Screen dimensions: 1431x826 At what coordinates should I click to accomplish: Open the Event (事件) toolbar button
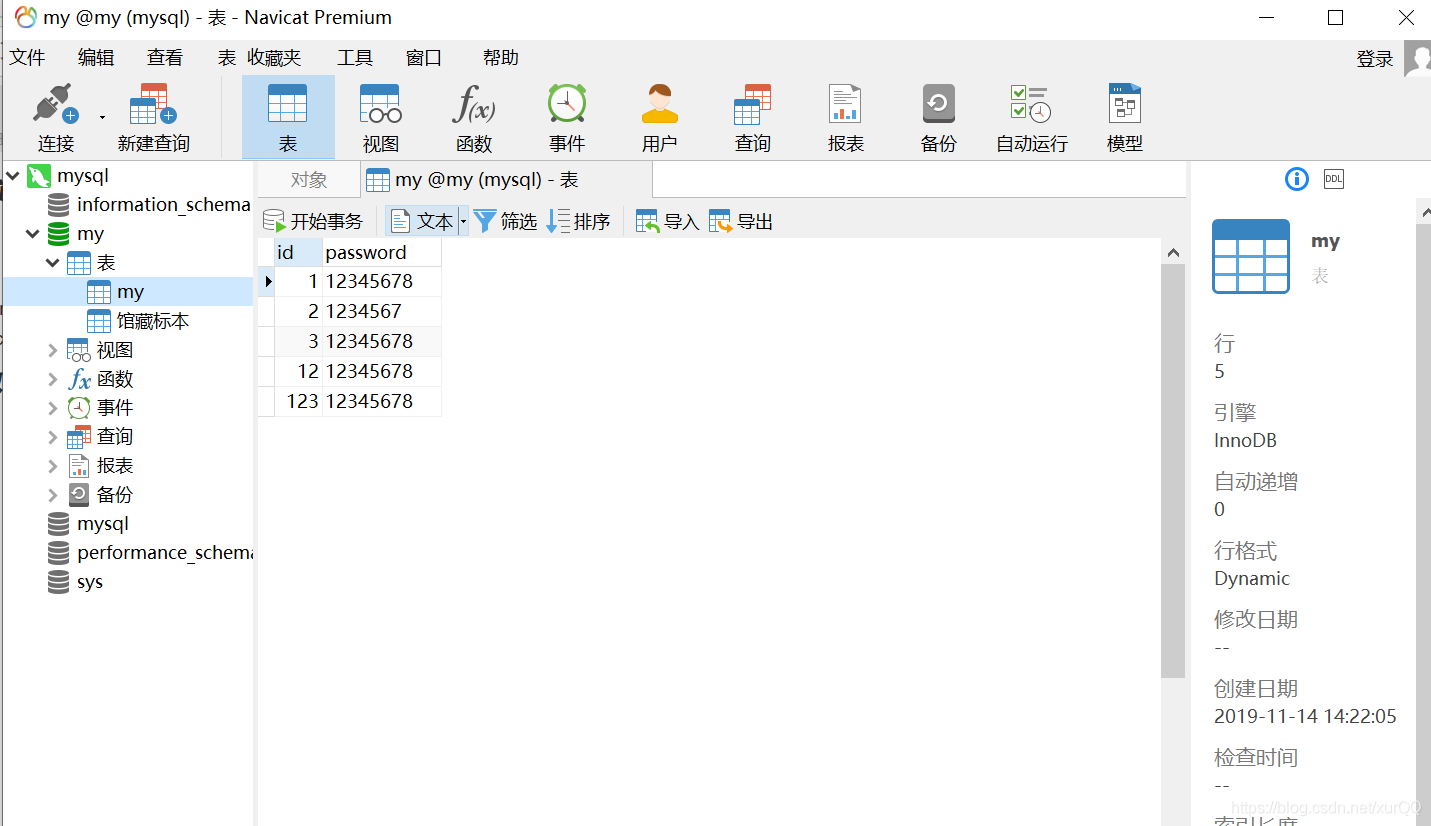(x=566, y=118)
